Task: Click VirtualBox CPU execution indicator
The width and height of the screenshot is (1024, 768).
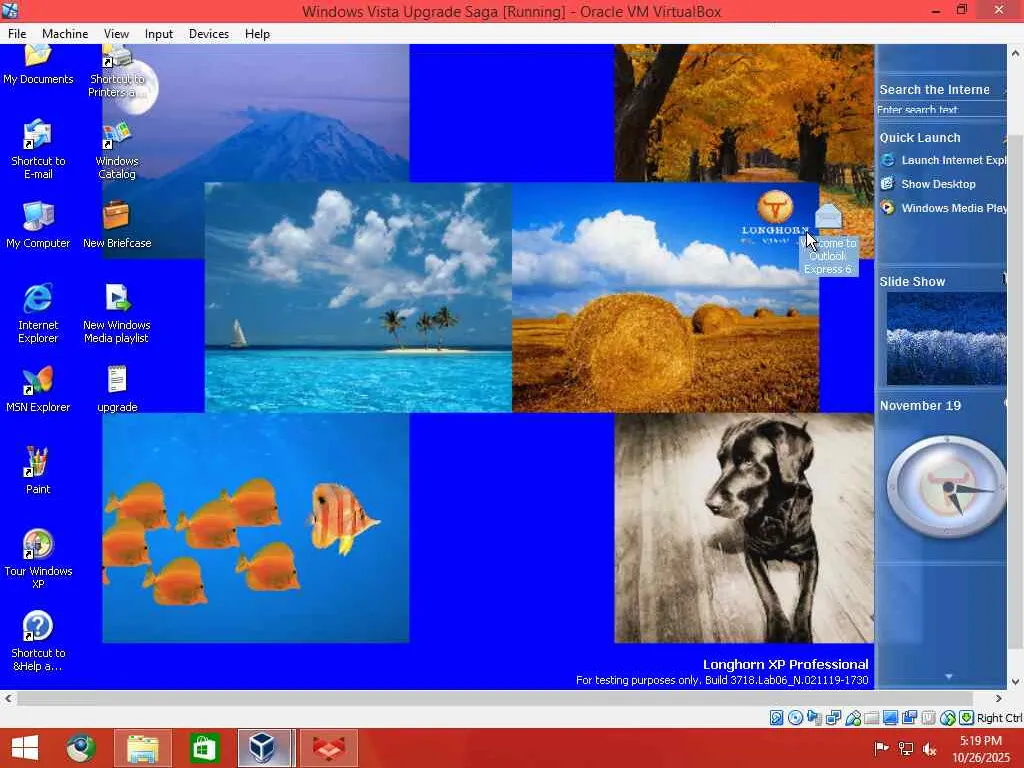Action: (929, 718)
